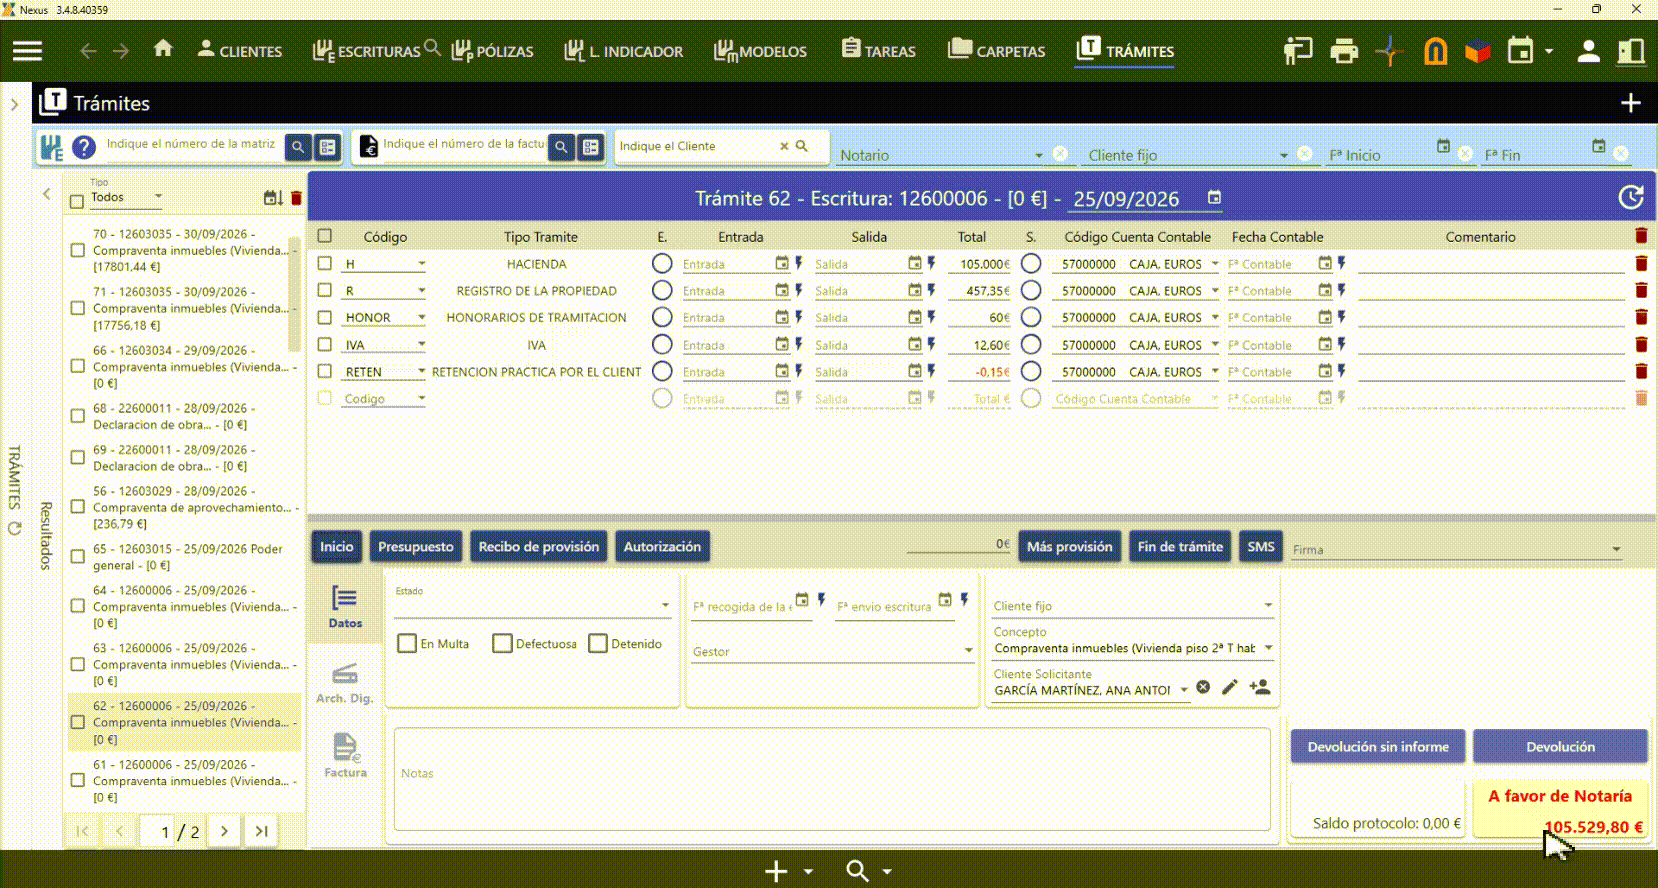The height and width of the screenshot is (888, 1658).
Task: Click the calendar icon in top toolbar
Action: tap(1520, 50)
